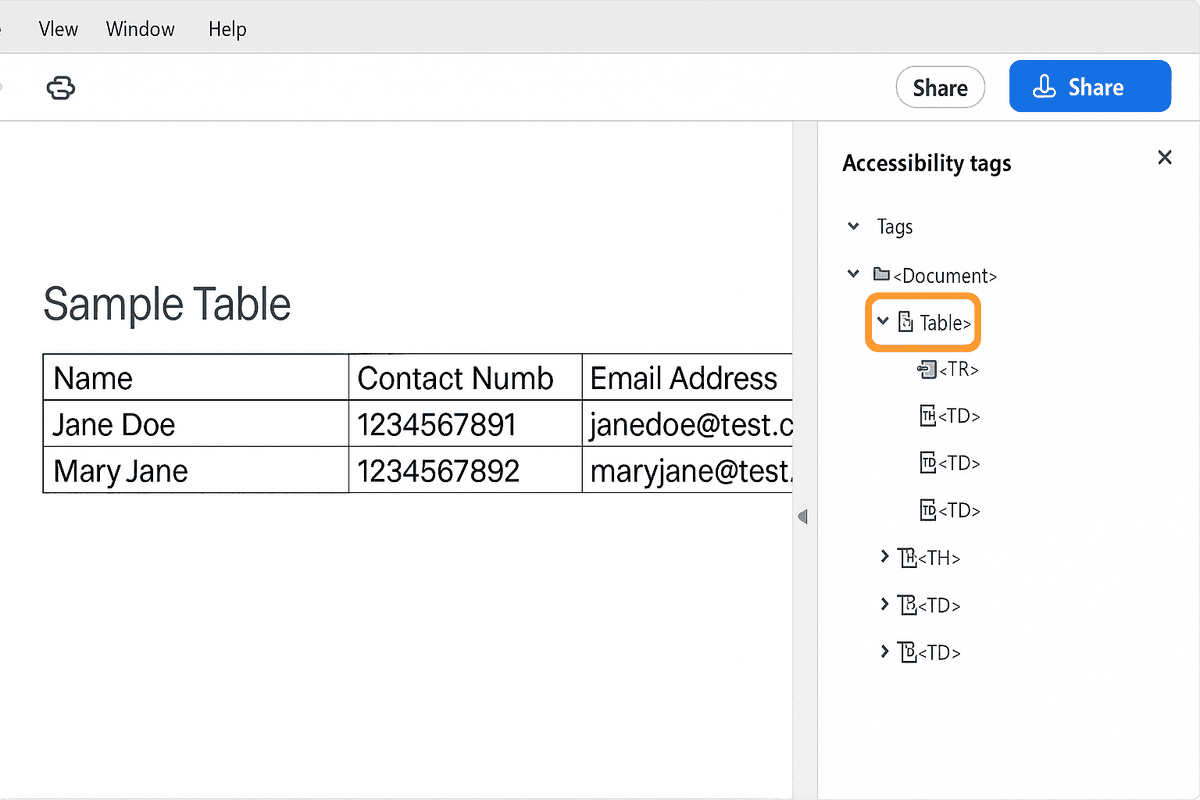Image resolution: width=1200 pixels, height=800 pixels.
Task: Close the Accessibility tags panel
Action: pyautogui.click(x=1164, y=157)
